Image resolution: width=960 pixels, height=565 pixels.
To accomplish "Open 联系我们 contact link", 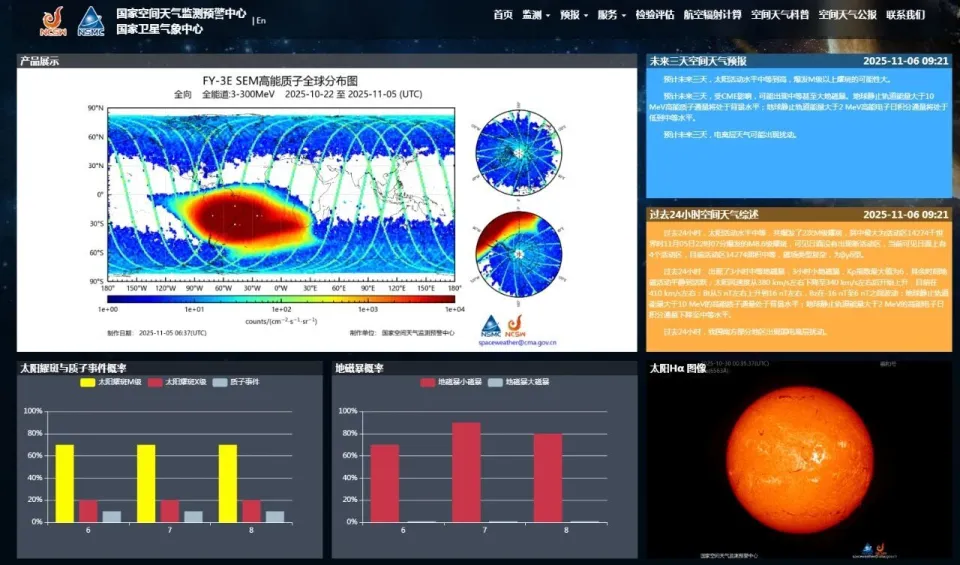I will (905, 15).
